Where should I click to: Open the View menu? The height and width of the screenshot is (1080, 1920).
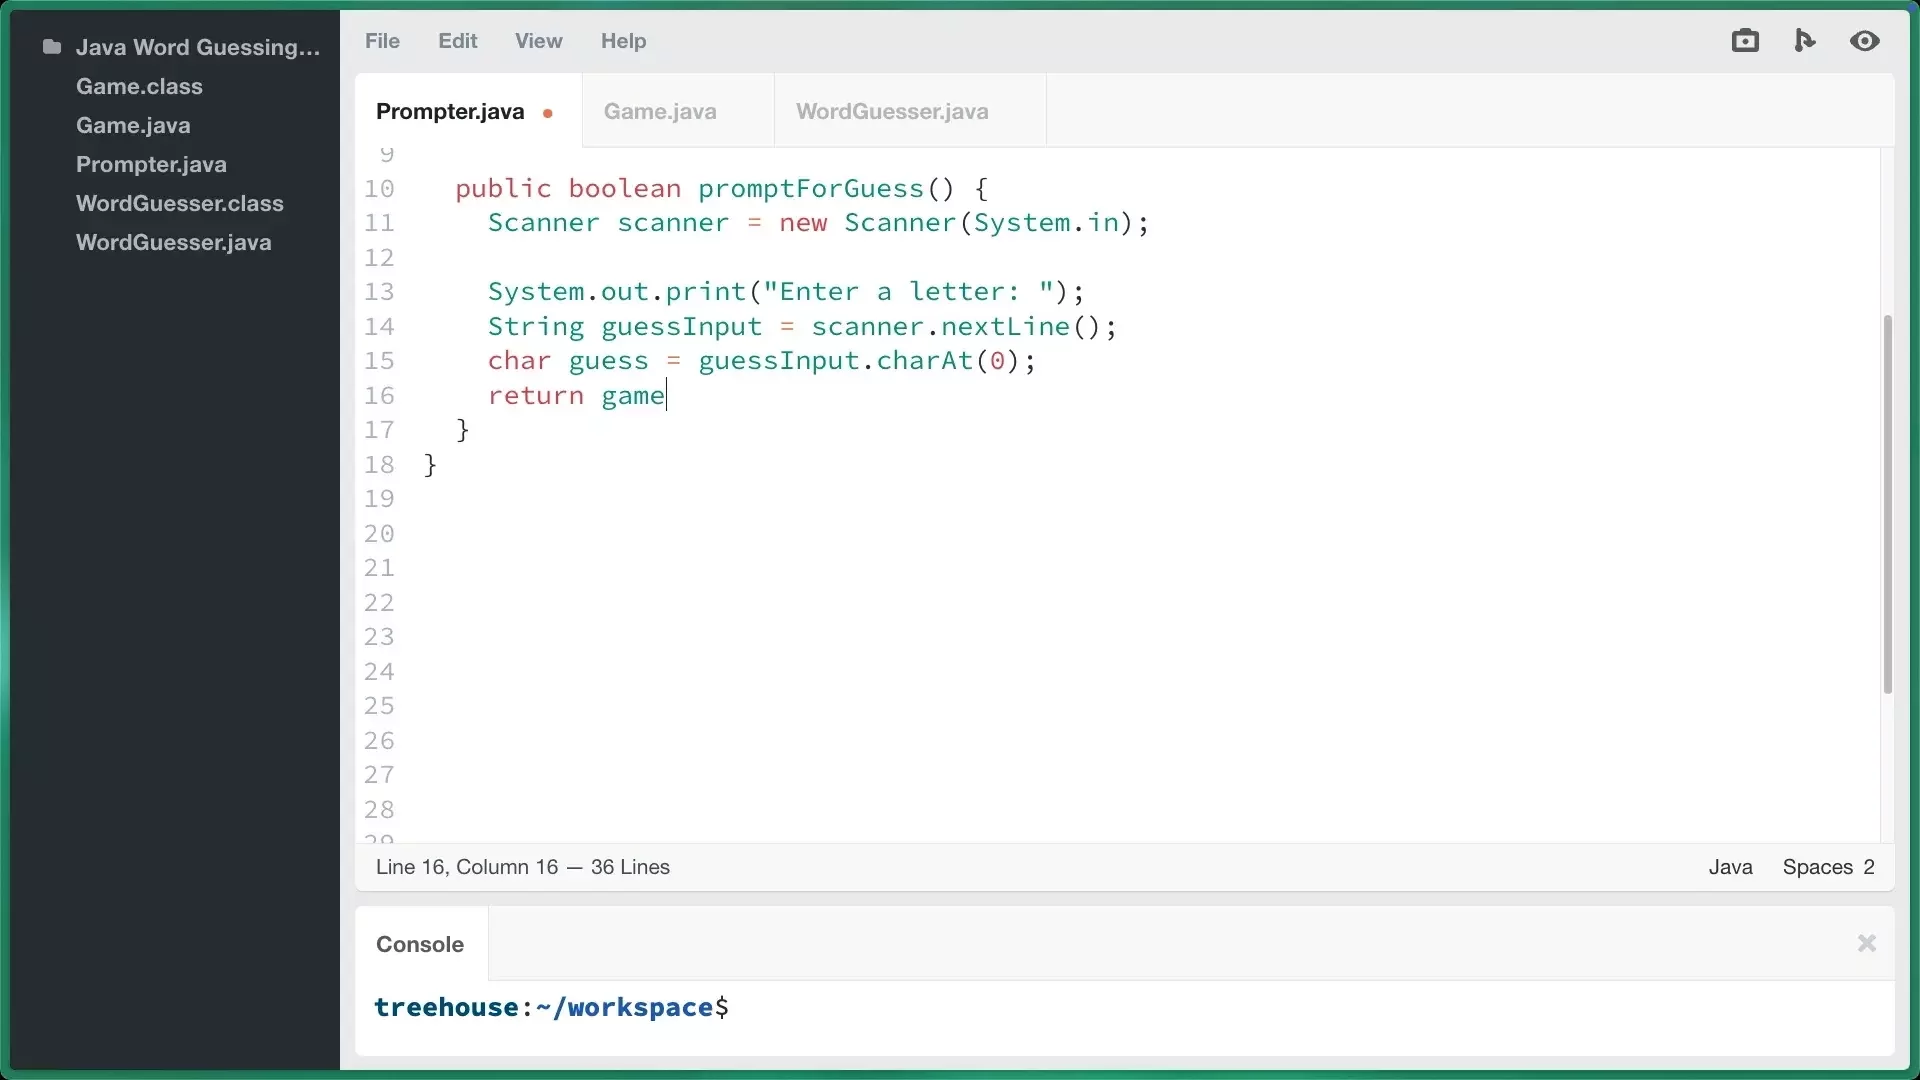(538, 41)
